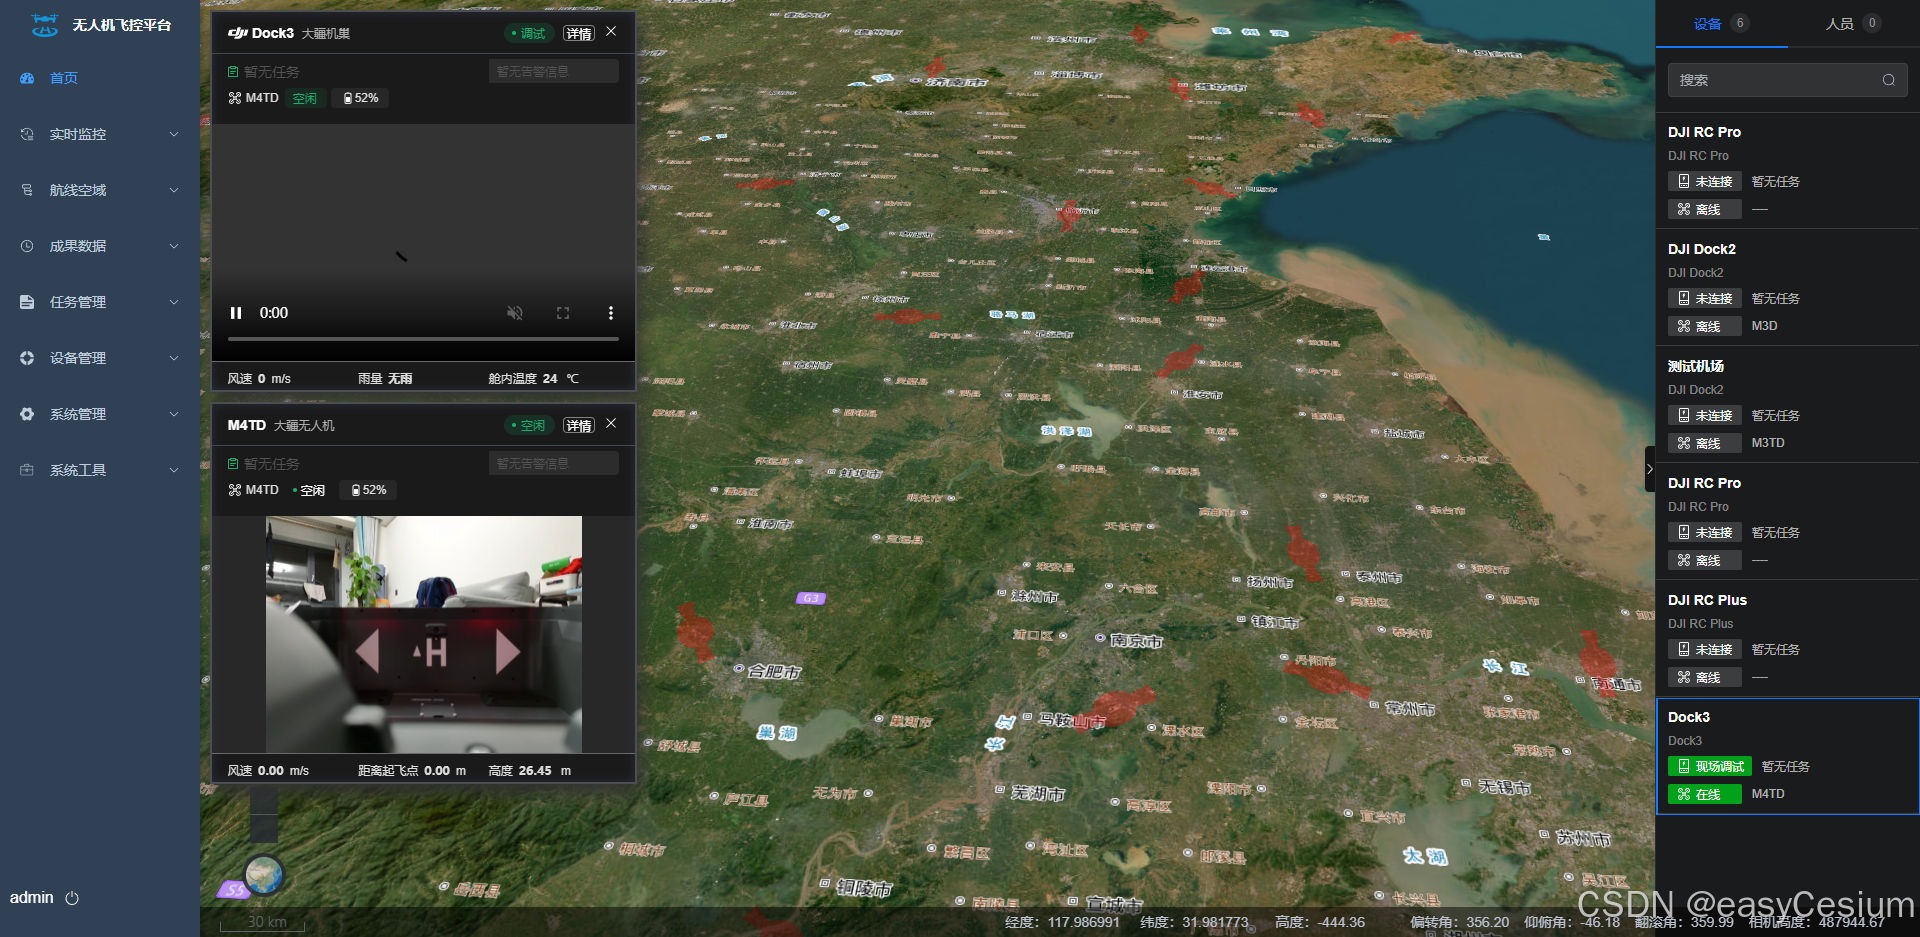The width and height of the screenshot is (1920, 937).
Task: Switch to the 人员 tab
Action: (1853, 24)
